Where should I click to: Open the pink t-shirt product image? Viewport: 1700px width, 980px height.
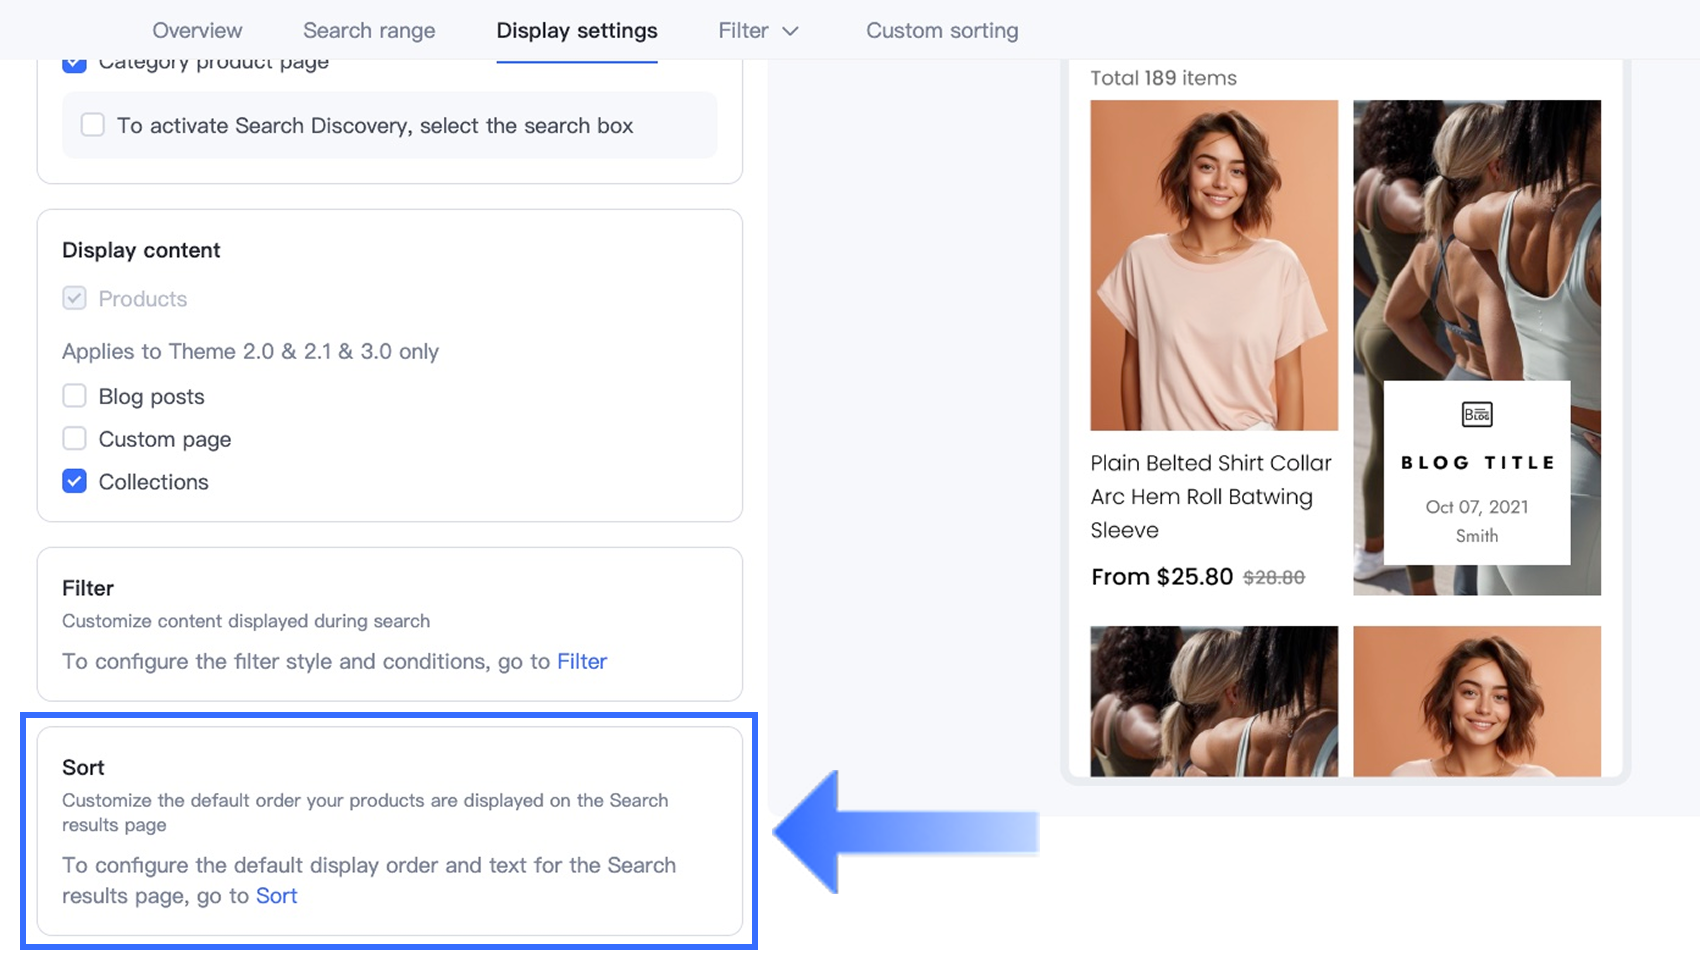point(1214,265)
